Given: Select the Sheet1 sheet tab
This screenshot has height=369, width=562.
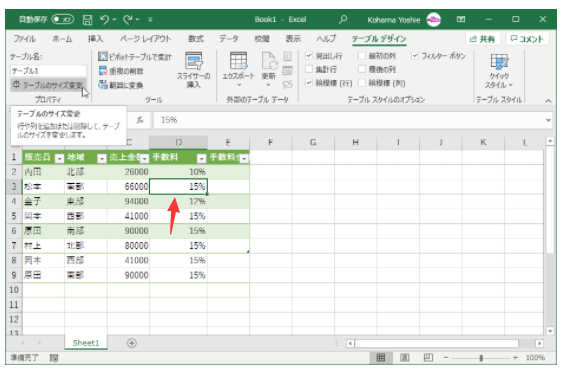Looking at the screenshot, I should (x=86, y=343).
